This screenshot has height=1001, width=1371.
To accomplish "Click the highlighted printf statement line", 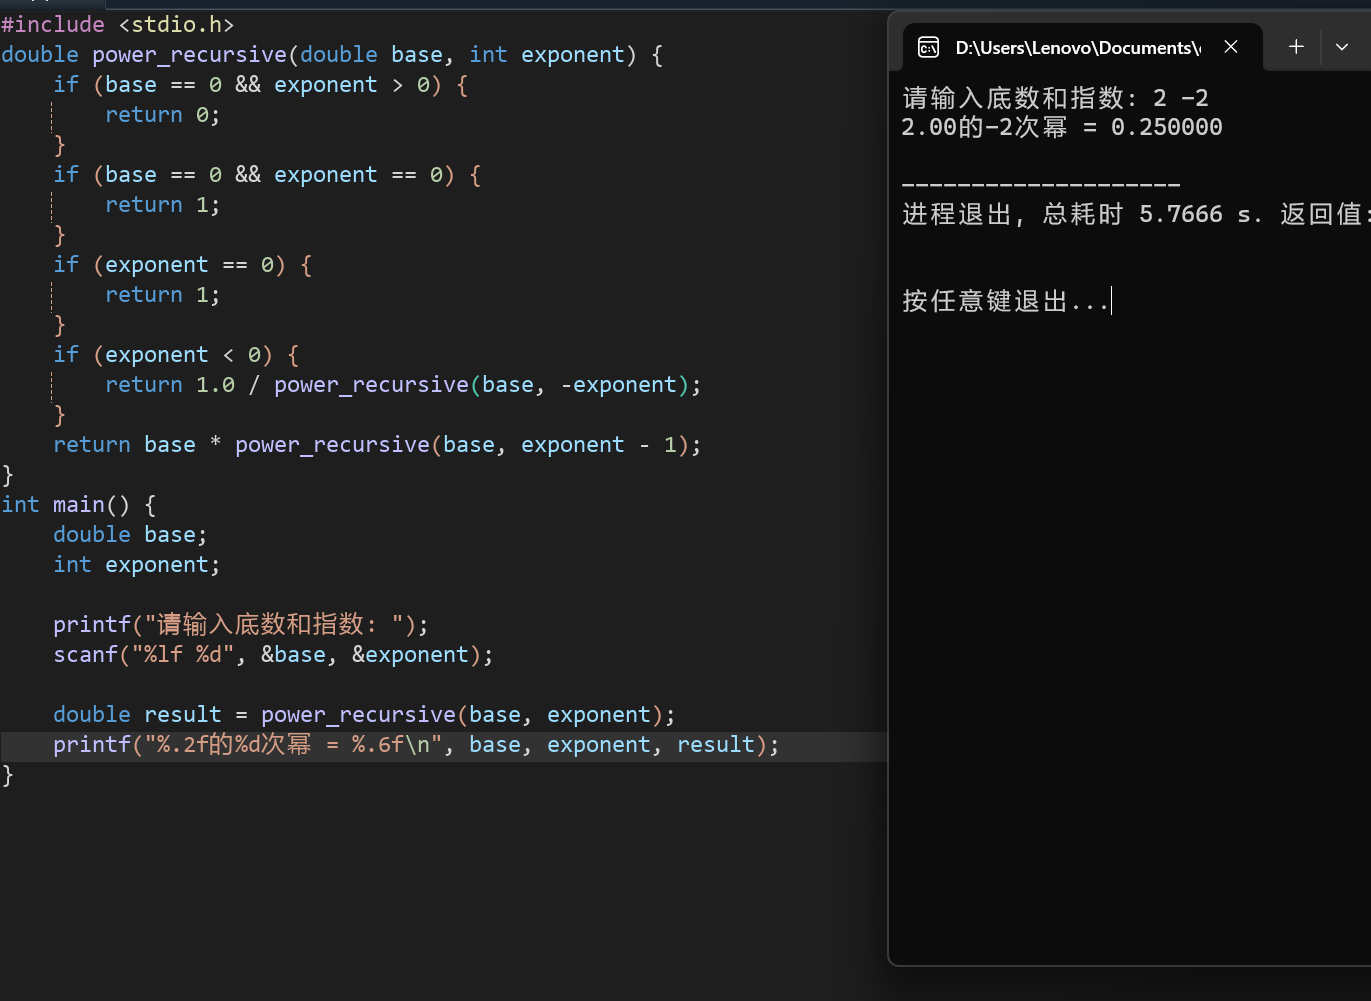I will [x=416, y=744].
